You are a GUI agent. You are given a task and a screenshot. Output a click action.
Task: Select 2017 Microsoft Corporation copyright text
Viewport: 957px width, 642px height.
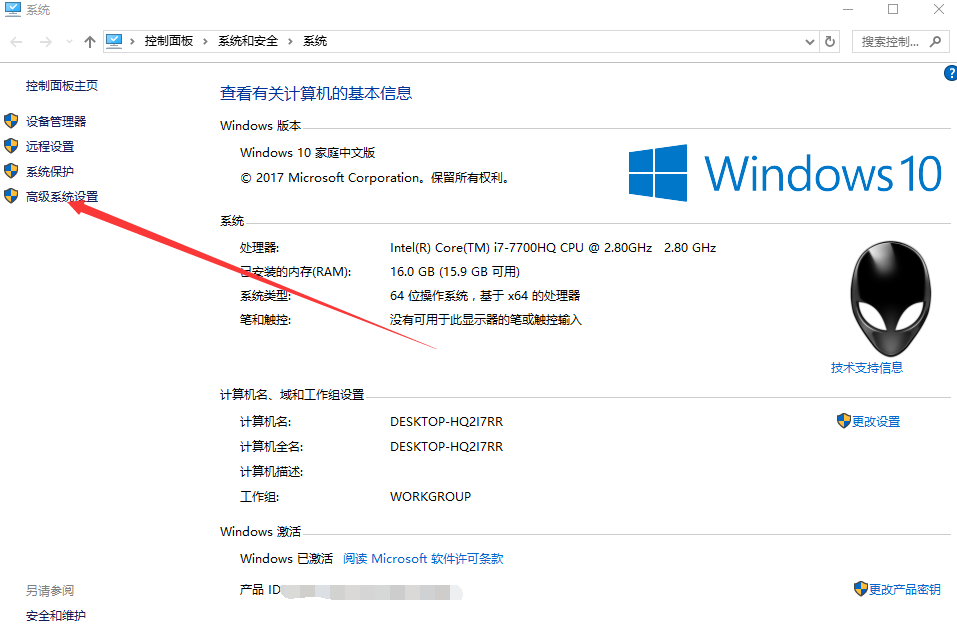pyautogui.click(x=374, y=178)
